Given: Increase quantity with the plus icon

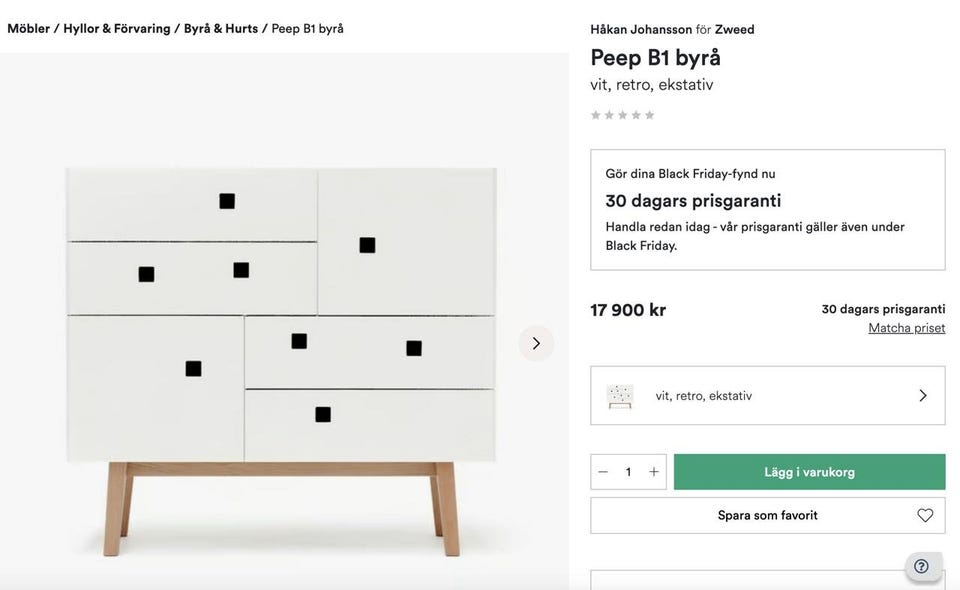Looking at the screenshot, I should click(654, 472).
